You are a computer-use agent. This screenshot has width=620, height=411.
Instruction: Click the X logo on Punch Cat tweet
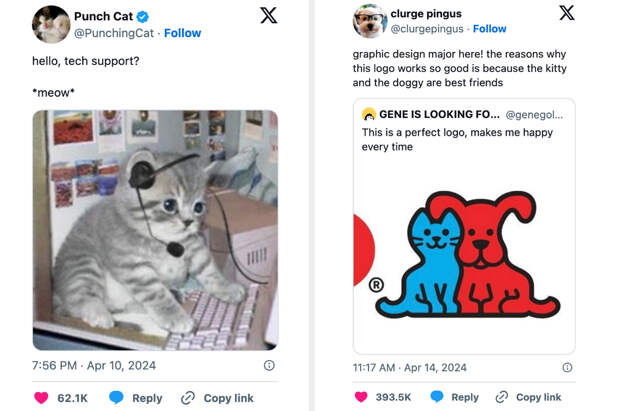(268, 15)
